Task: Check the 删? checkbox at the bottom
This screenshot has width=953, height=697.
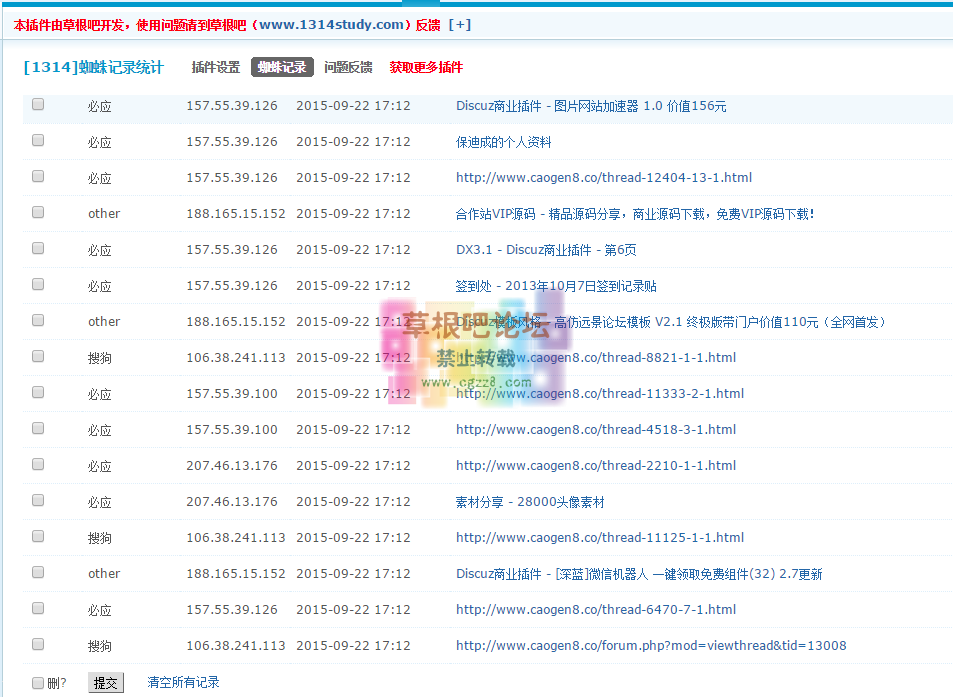Action: [x=37, y=681]
